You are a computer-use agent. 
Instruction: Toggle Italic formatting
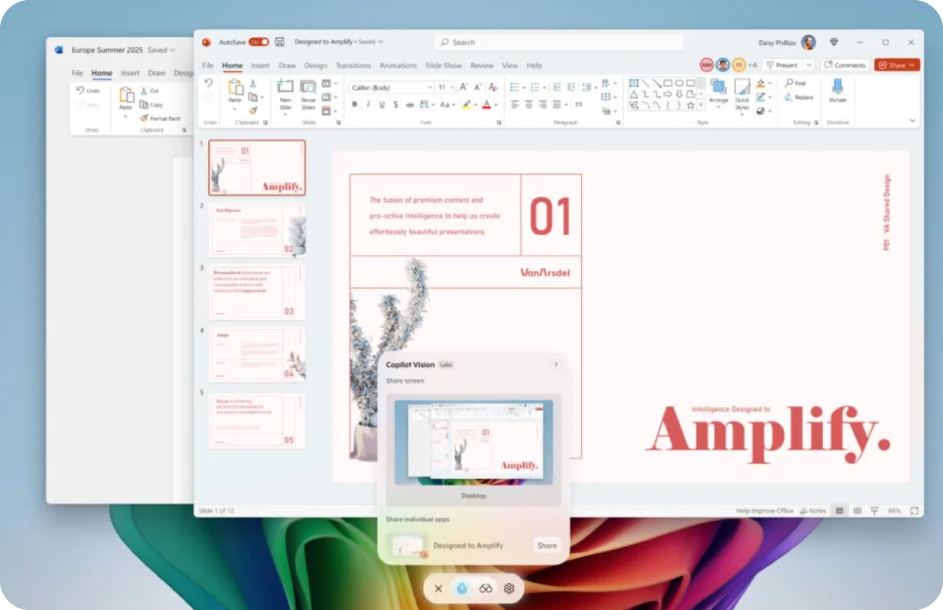pos(368,105)
